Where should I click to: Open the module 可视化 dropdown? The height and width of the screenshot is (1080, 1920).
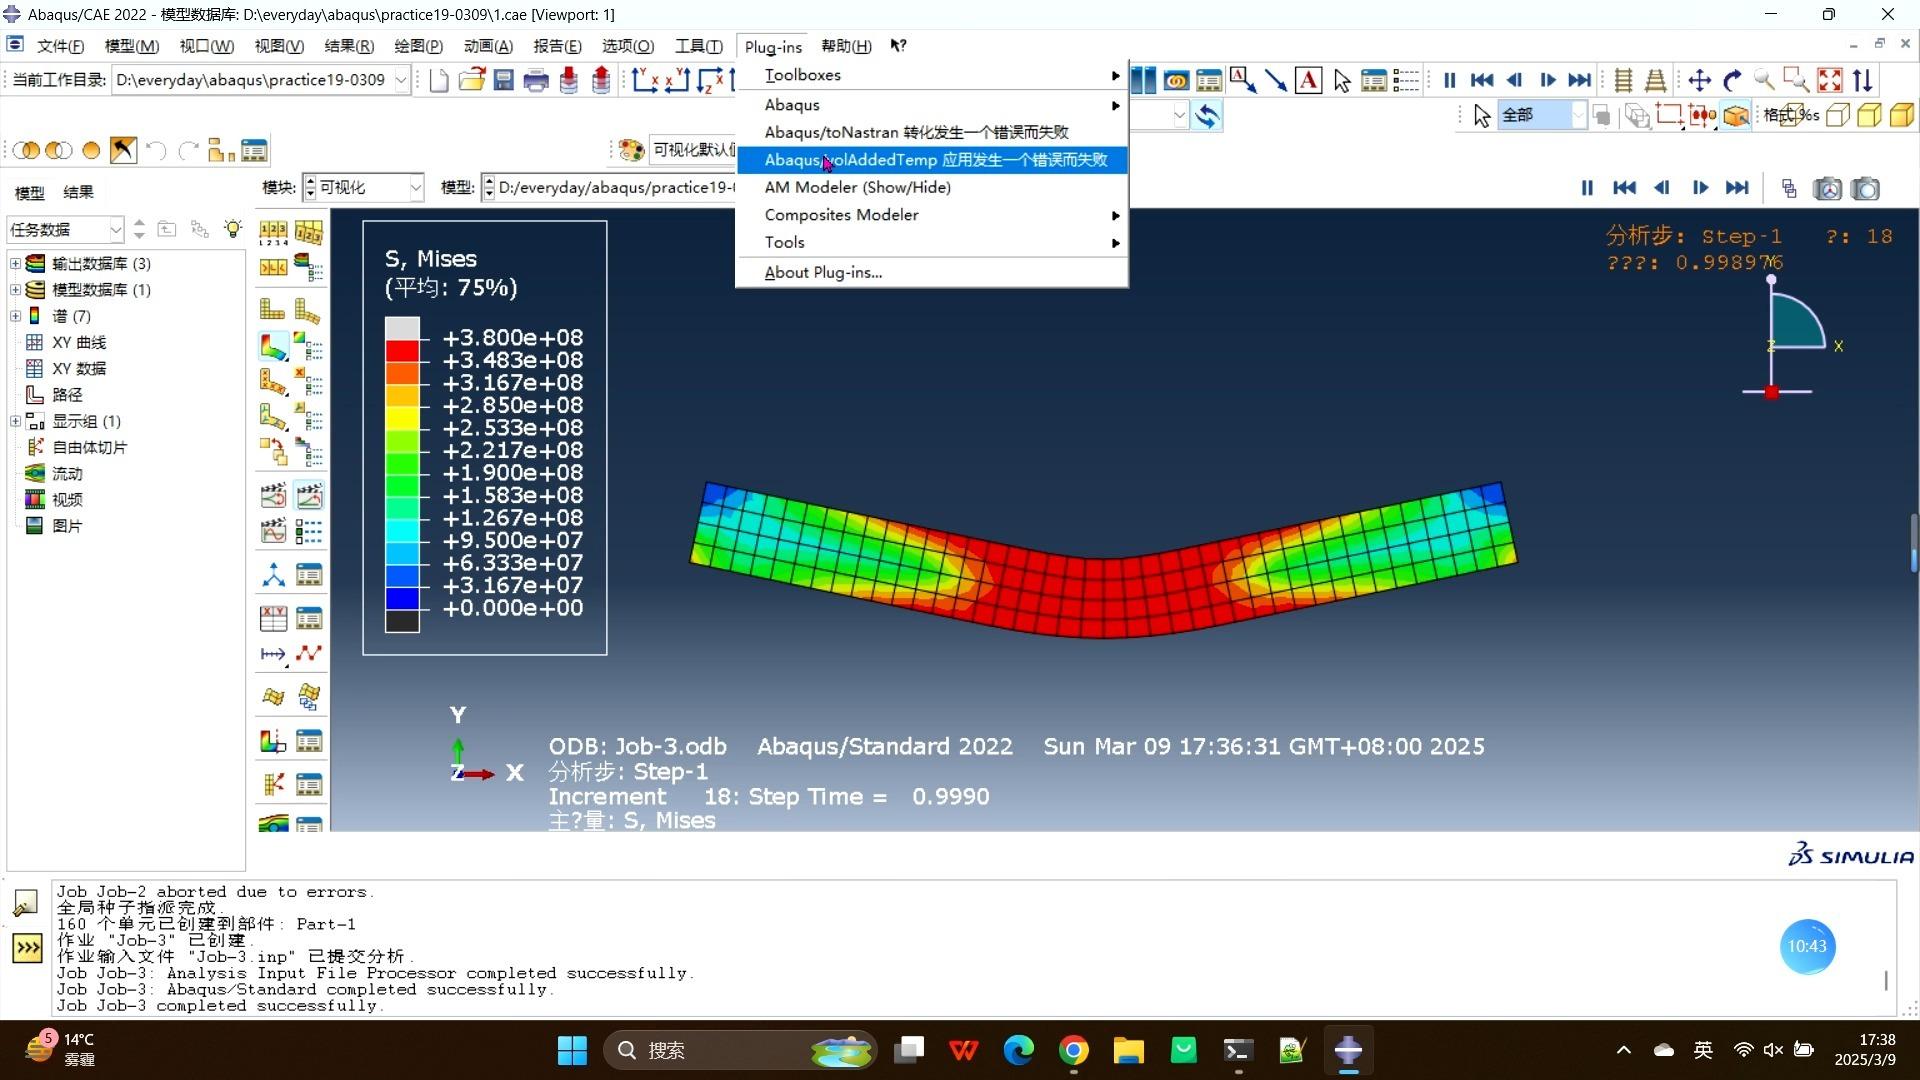click(415, 187)
